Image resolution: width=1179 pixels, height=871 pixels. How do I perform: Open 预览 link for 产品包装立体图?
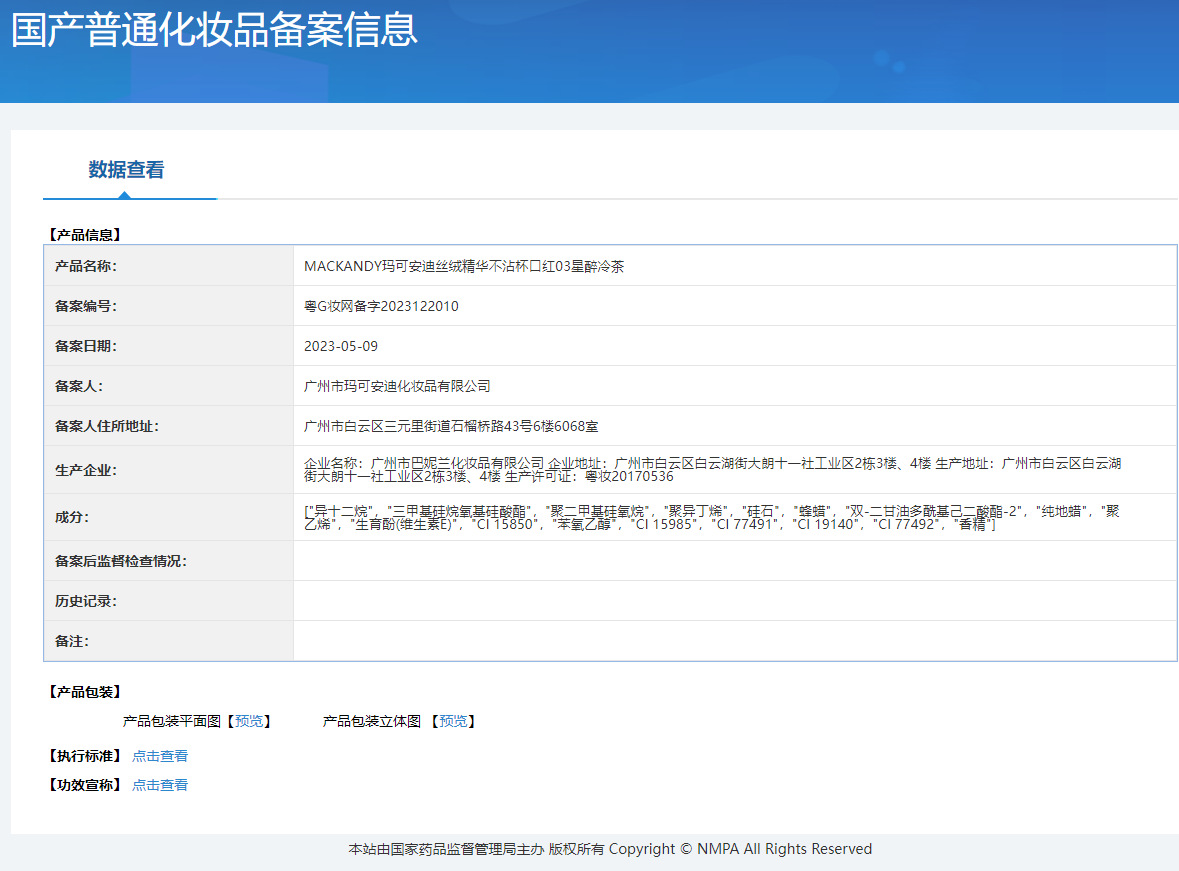click(x=453, y=721)
